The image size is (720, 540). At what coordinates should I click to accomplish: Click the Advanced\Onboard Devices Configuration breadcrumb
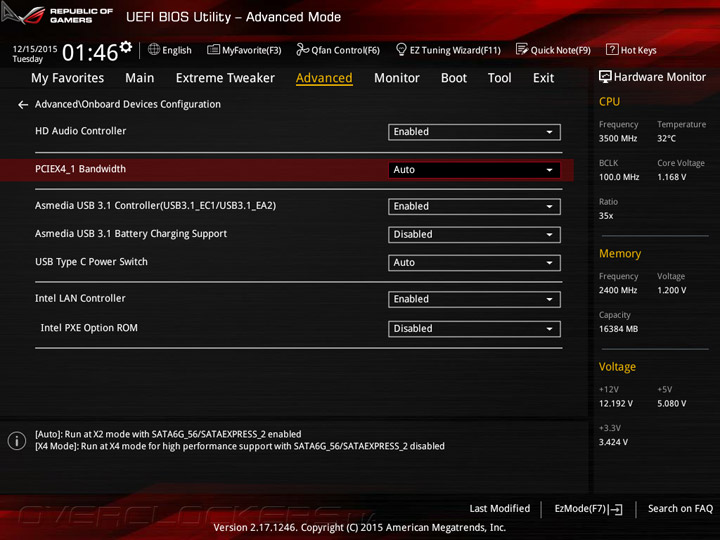(128, 105)
